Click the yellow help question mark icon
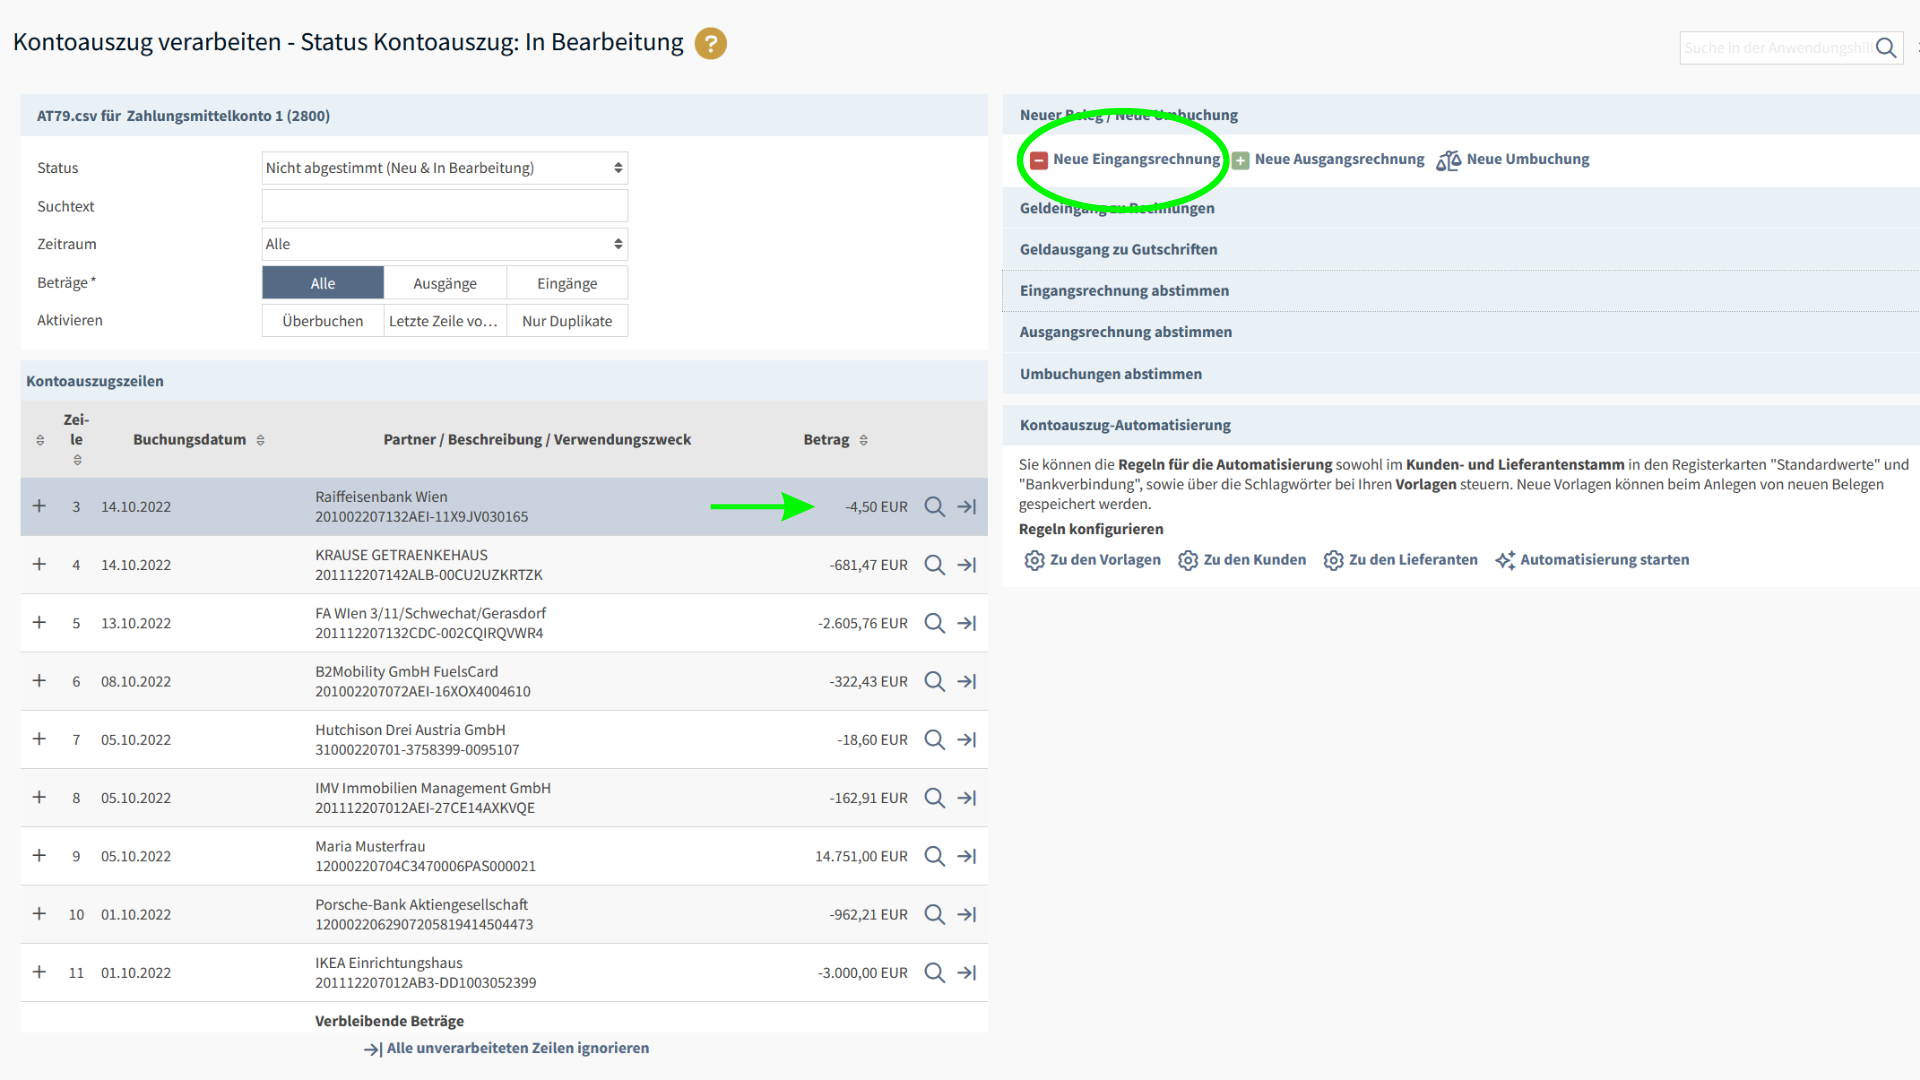This screenshot has width=1920, height=1080. (x=710, y=43)
